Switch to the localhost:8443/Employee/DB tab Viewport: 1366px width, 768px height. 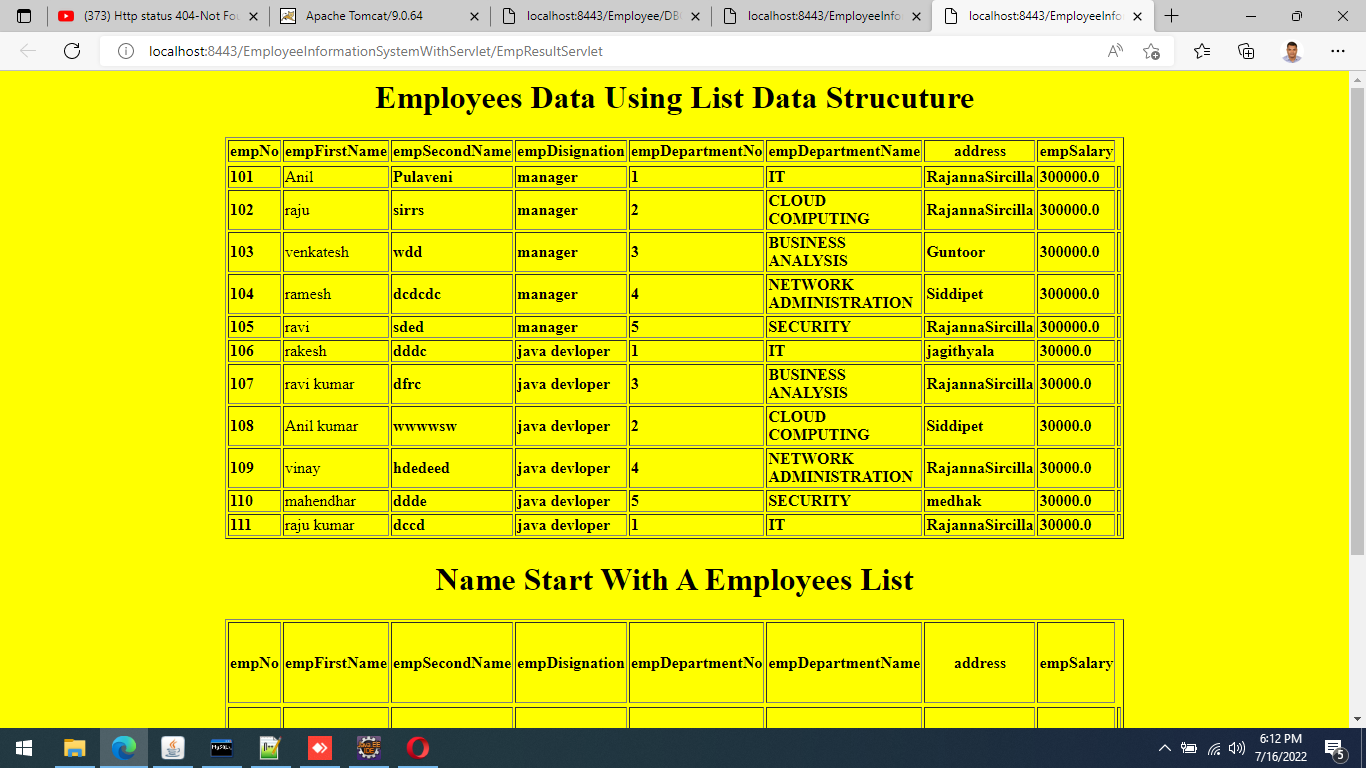(600, 16)
